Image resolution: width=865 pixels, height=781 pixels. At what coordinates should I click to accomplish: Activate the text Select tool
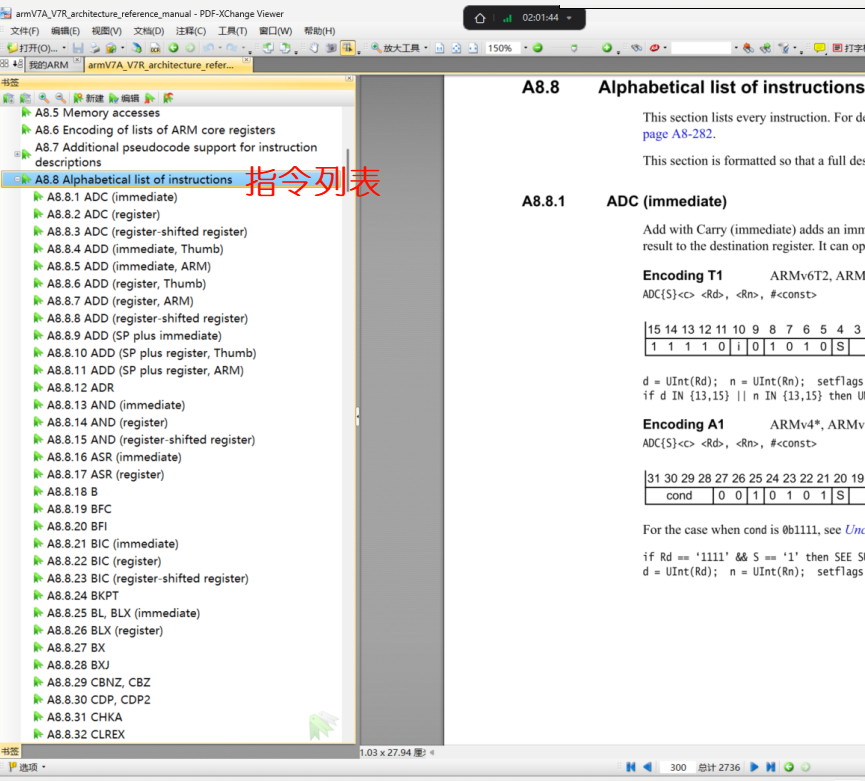tap(348, 48)
